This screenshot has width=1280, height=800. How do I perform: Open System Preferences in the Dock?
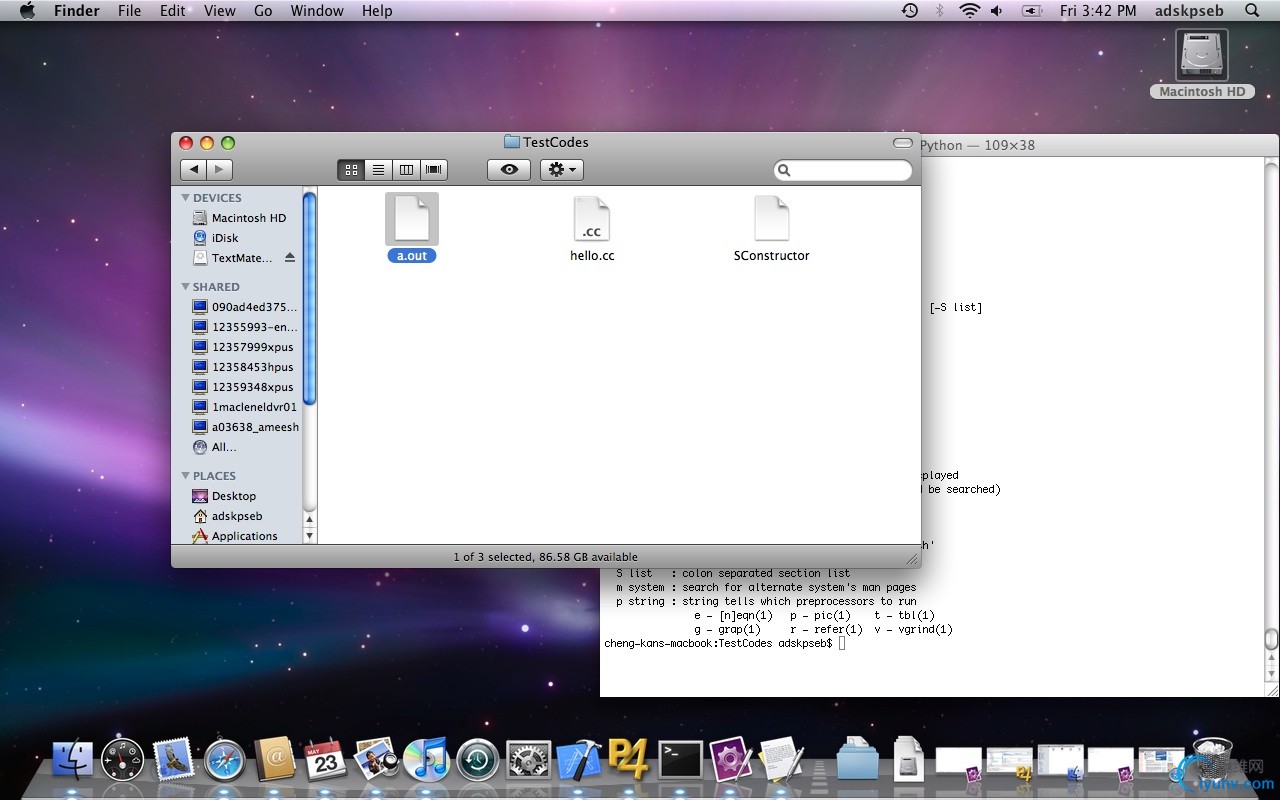click(529, 761)
